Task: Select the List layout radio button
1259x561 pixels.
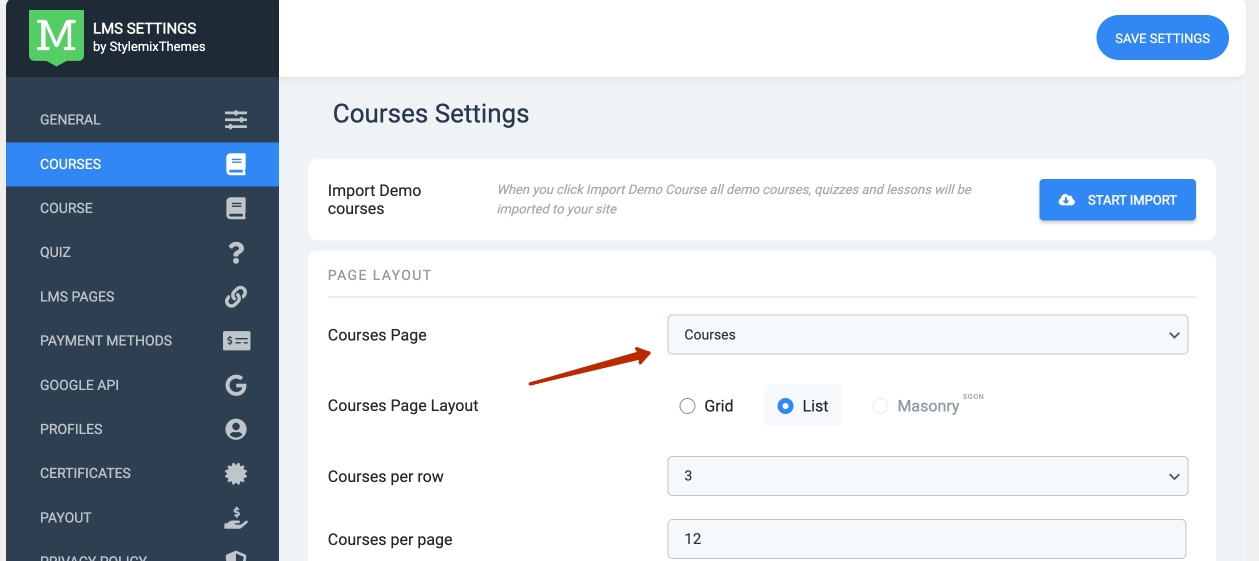Action: 786,406
